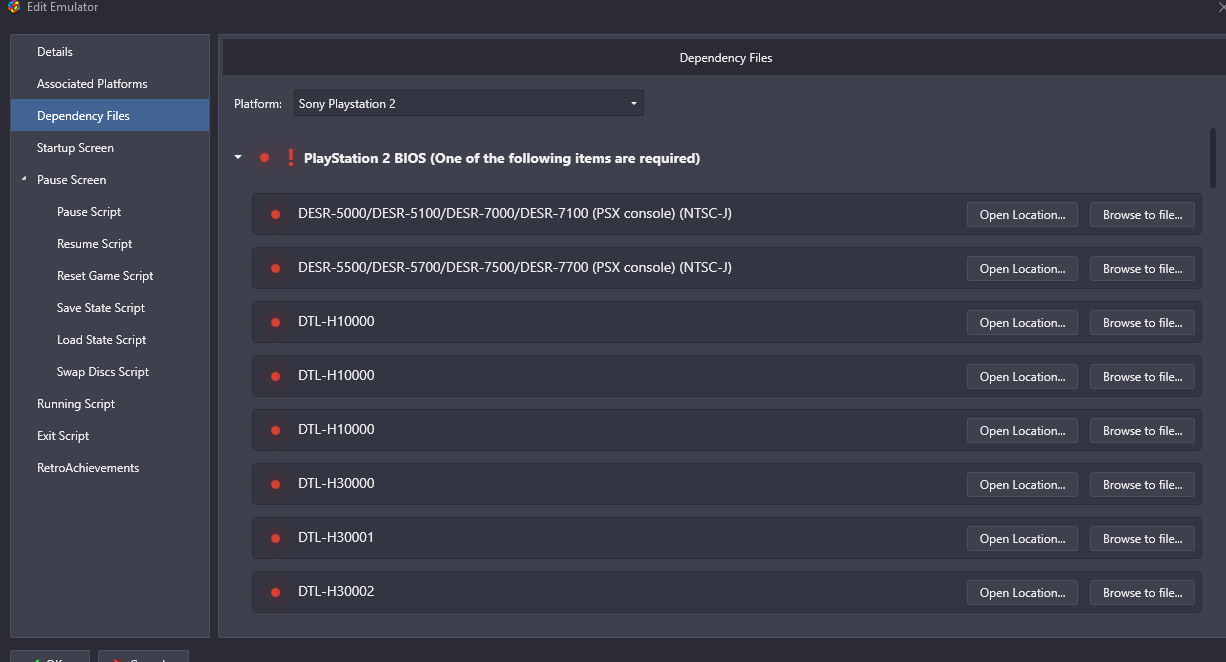Click the red exclamation mark warning icon
This screenshot has width=1226, height=662.
(x=290, y=158)
